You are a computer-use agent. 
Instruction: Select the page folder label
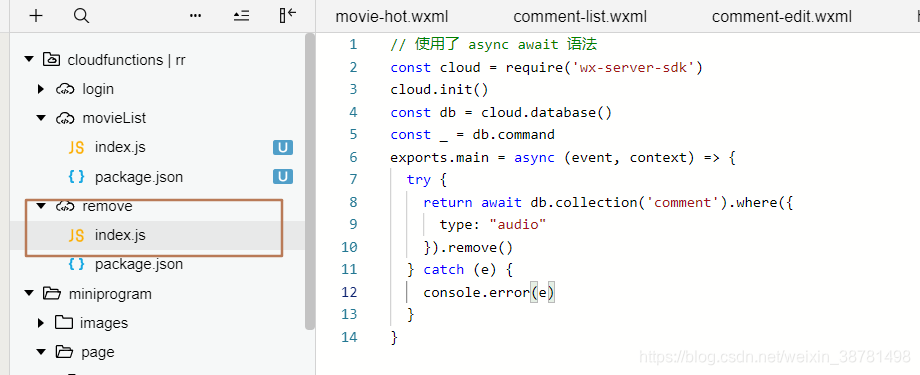click(98, 353)
